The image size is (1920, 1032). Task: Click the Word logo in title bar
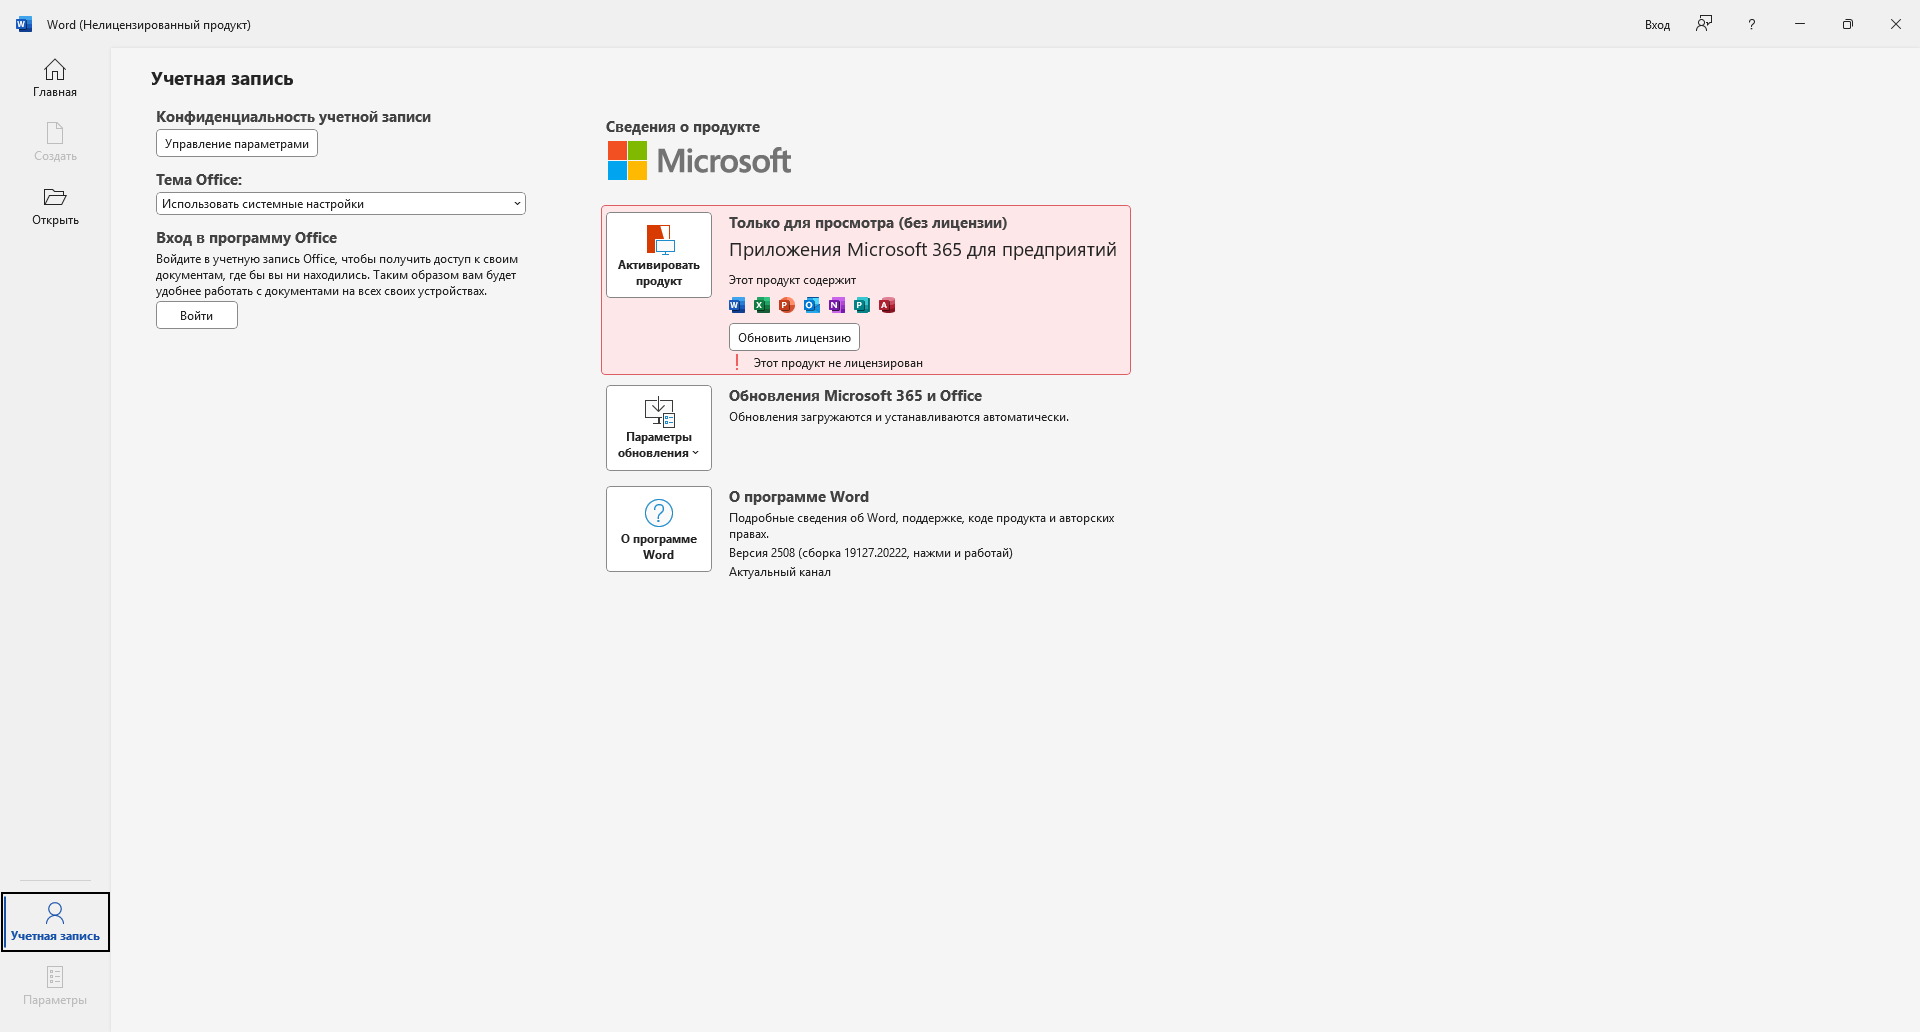[x=24, y=24]
